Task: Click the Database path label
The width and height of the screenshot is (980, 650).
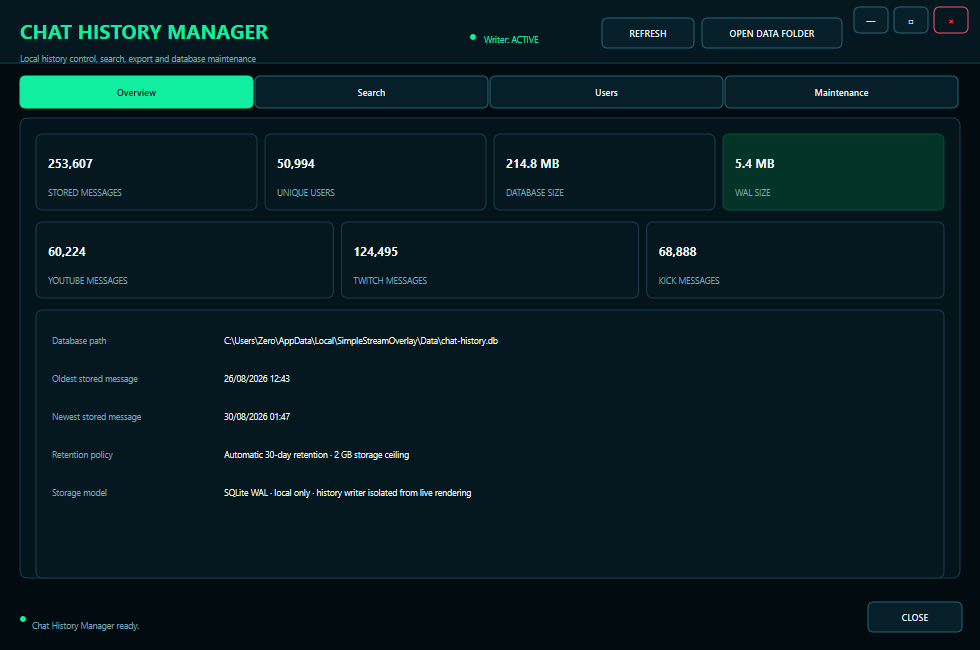Action: (79, 341)
